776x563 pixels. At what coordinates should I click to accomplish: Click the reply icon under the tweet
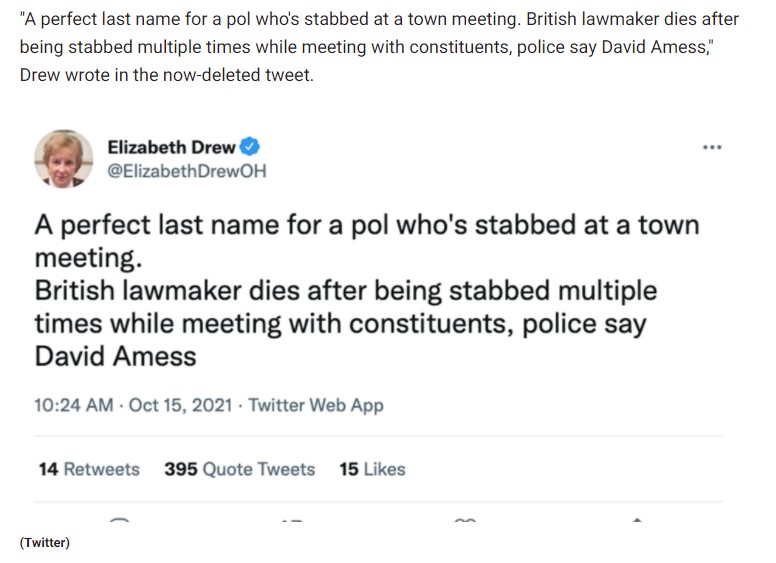click(x=120, y=521)
